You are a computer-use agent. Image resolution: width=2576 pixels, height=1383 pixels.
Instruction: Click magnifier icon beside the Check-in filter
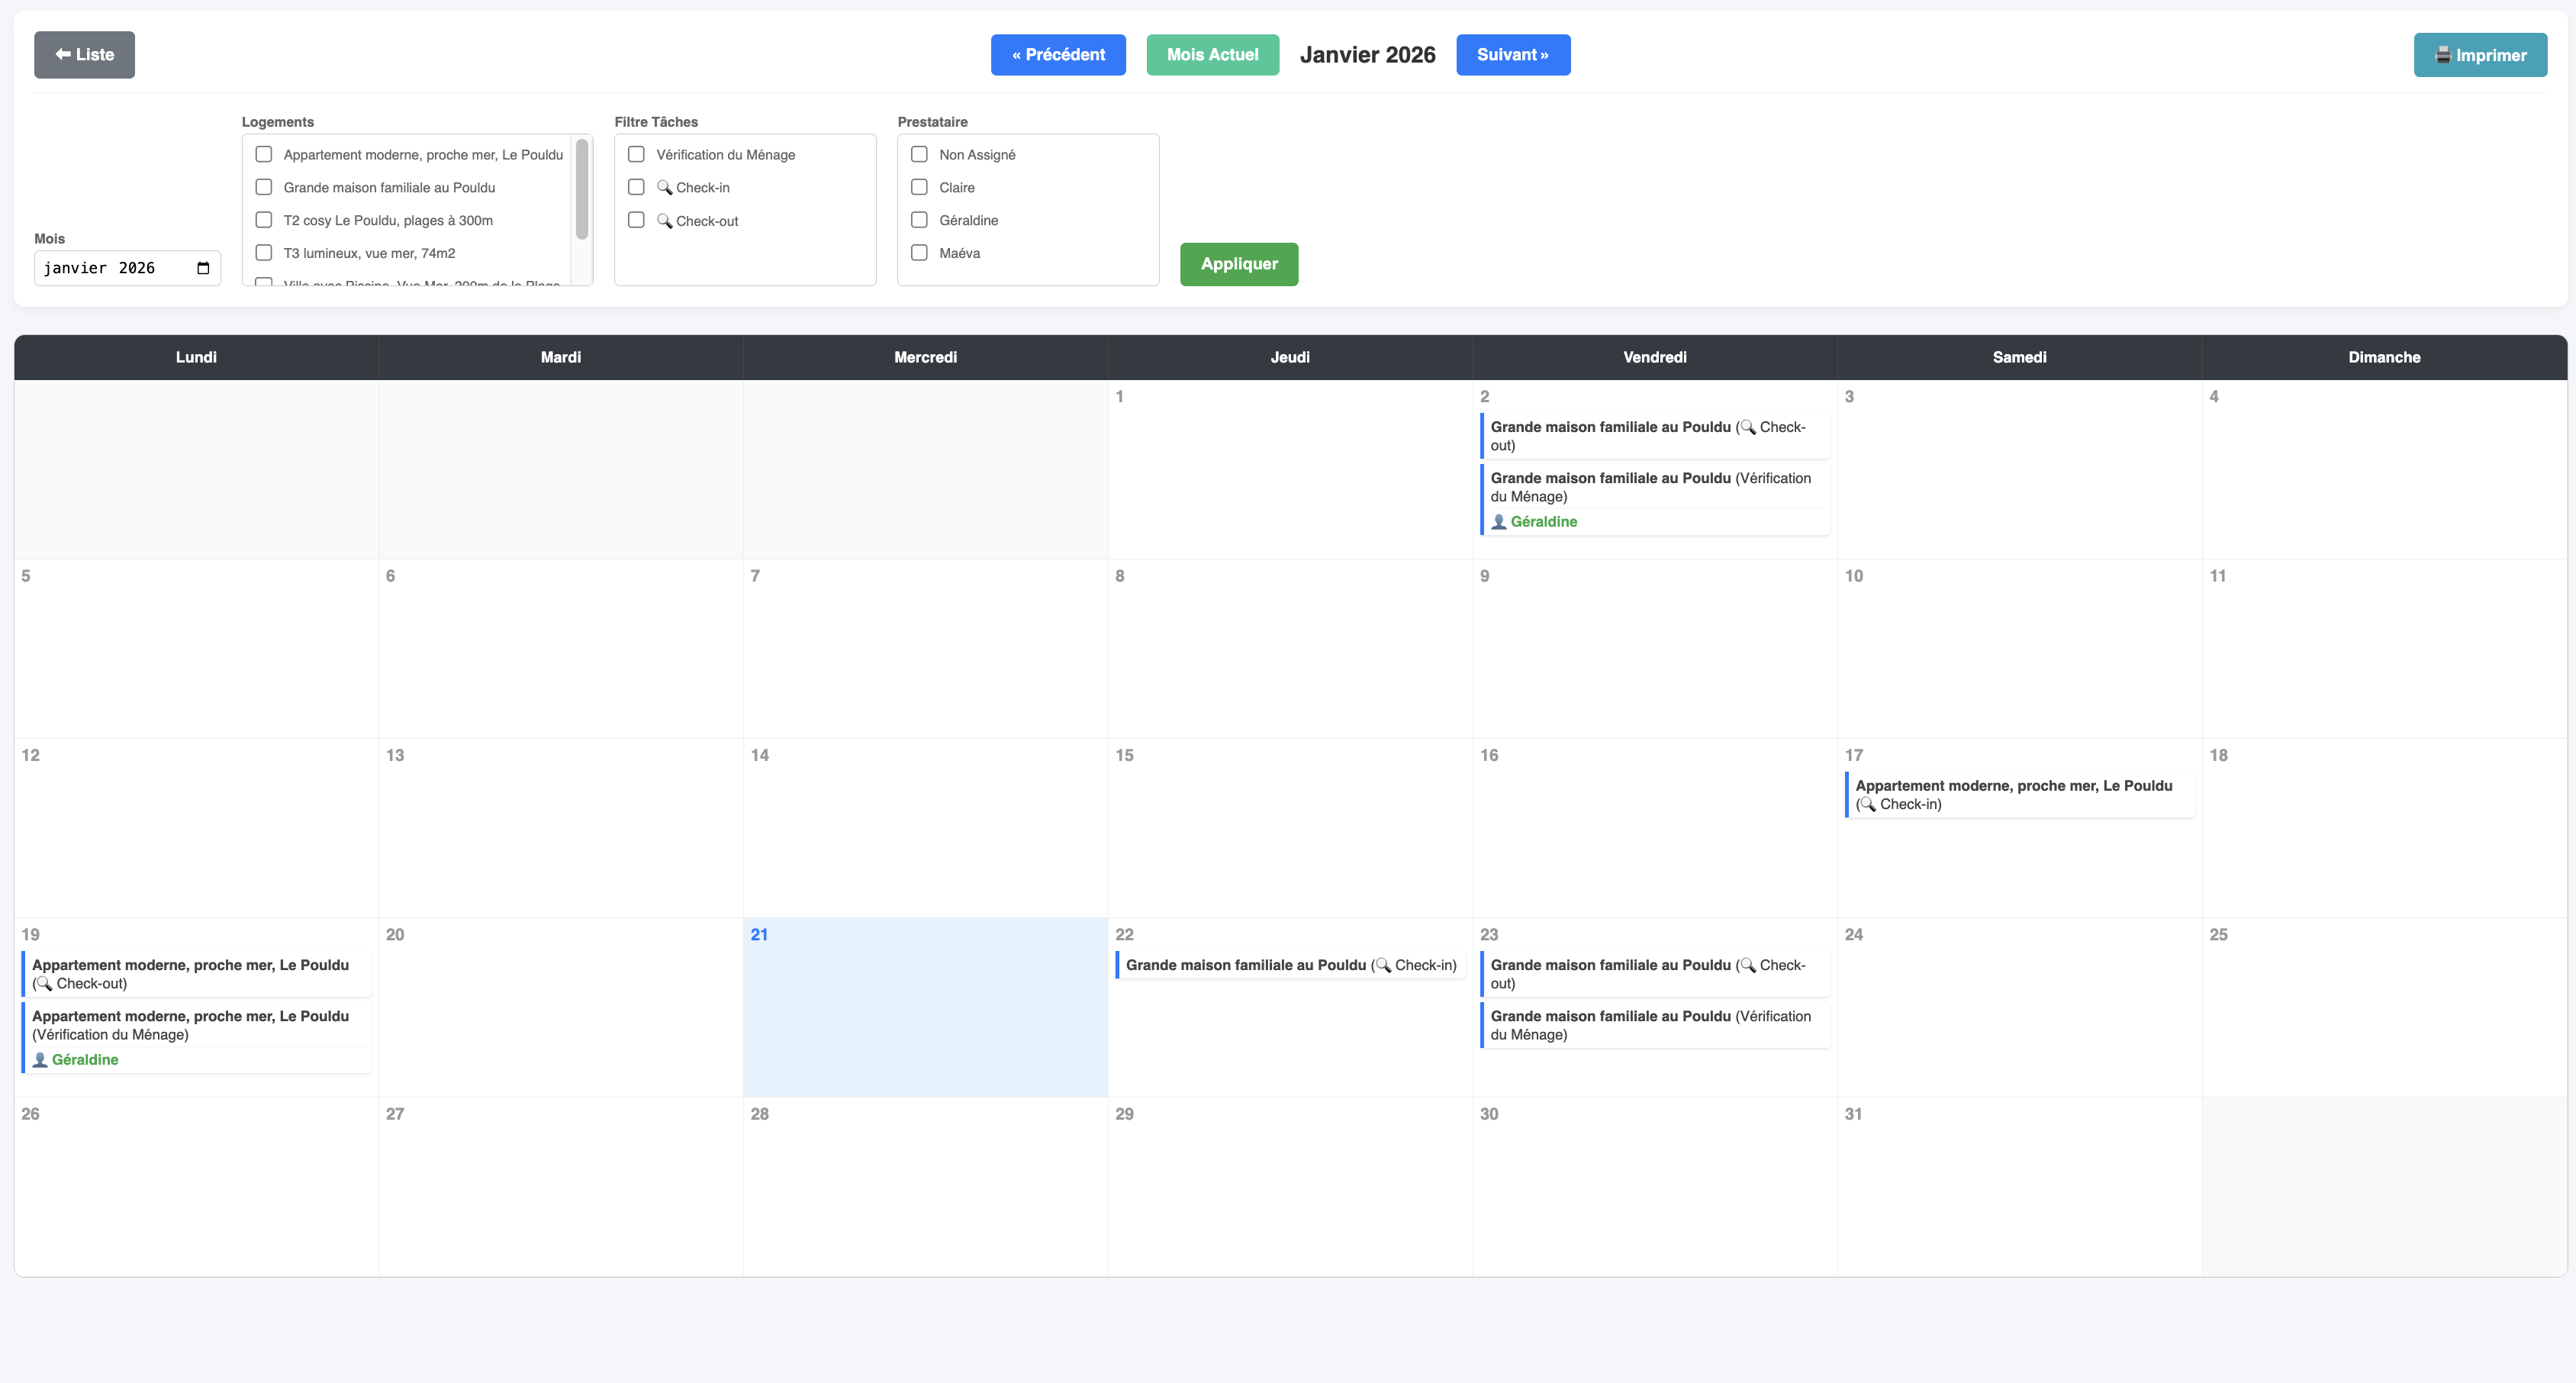coord(664,187)
